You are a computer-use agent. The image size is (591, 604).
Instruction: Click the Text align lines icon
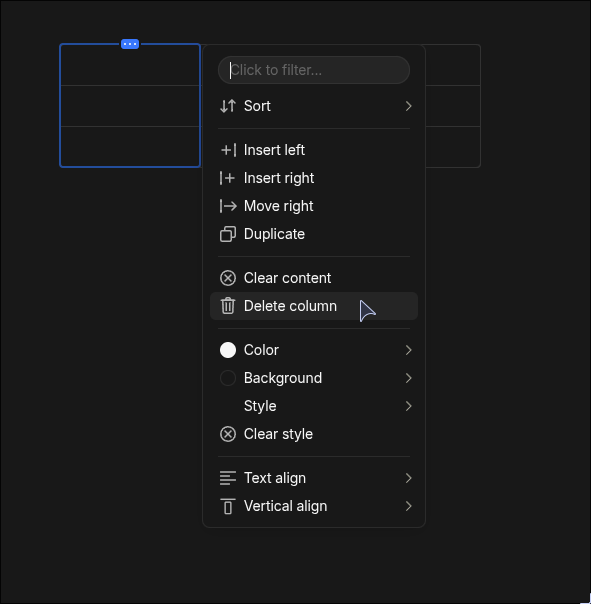(228, 478)
